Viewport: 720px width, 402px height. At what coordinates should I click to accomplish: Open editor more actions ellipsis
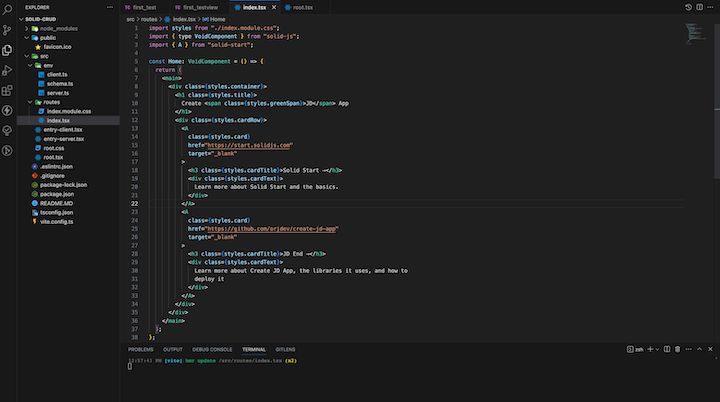[710, 7]
